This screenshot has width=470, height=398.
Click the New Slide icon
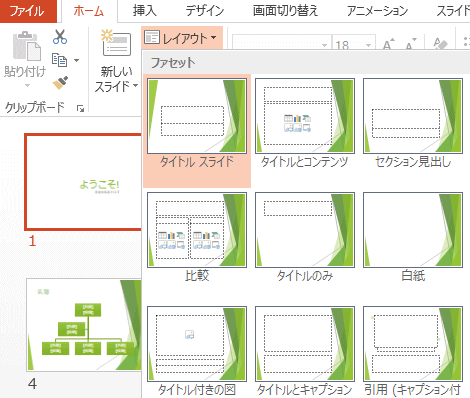tap(116, 44)
